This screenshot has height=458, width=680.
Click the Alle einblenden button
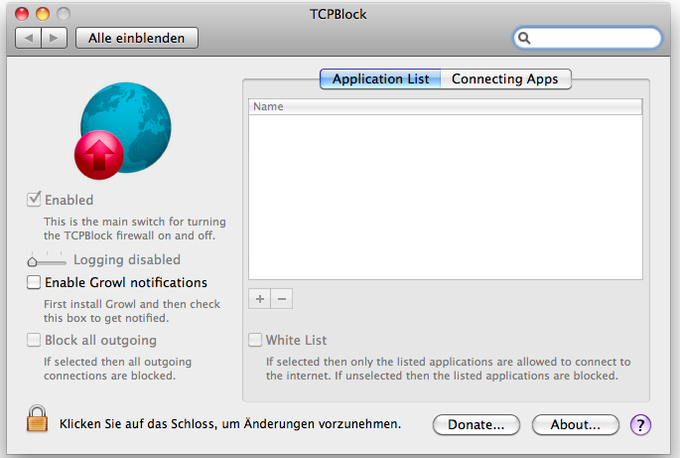[x=137, y=38]
